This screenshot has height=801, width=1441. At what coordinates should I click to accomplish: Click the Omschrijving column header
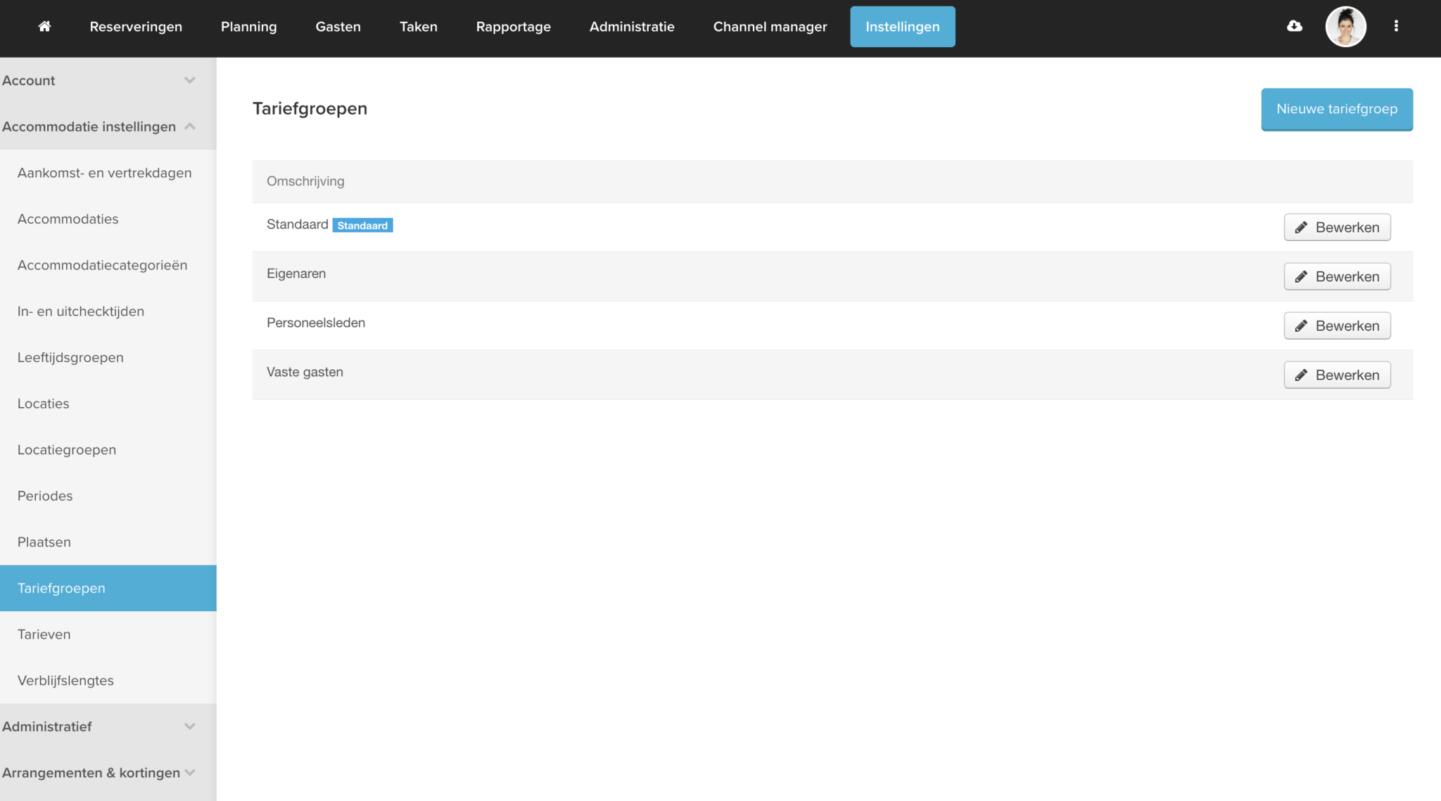(305, 182)
